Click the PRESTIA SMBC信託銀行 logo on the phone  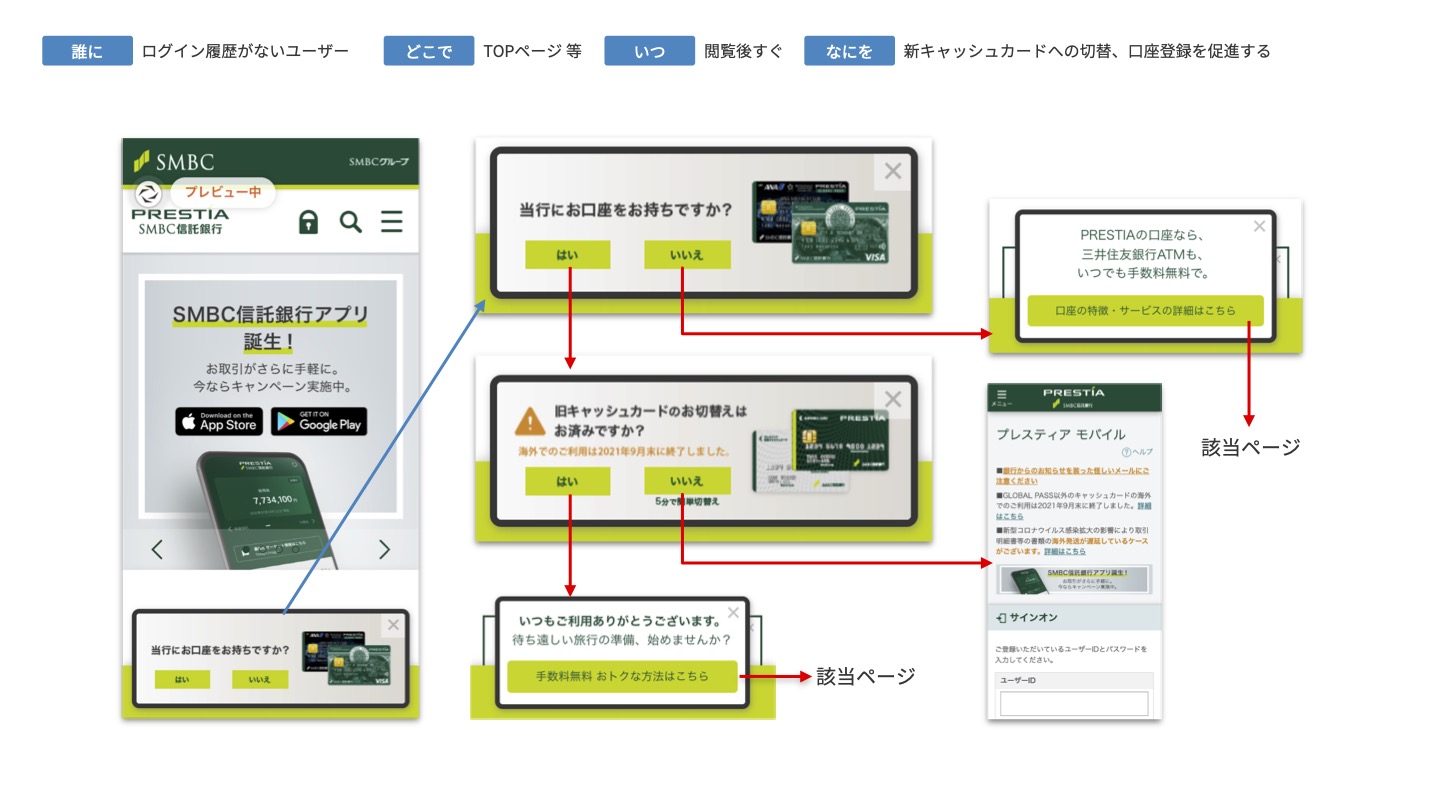tap(180, 221)
